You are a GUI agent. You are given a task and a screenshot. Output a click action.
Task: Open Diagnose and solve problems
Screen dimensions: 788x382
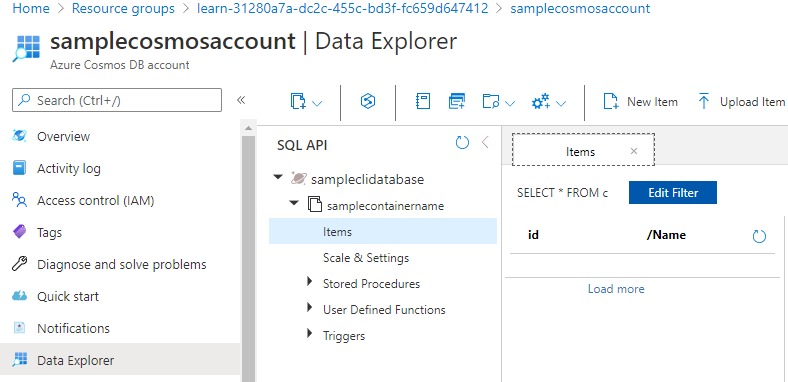click(x=121, y=264)
